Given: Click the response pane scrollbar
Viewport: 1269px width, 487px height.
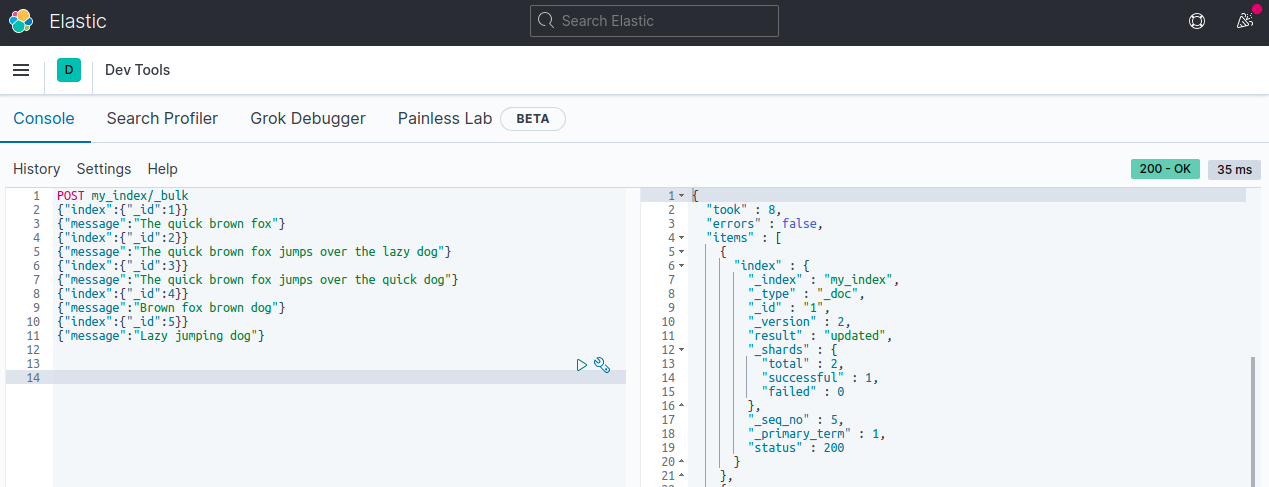Looking at the screenshot, I should click(x=1252, y=420).
